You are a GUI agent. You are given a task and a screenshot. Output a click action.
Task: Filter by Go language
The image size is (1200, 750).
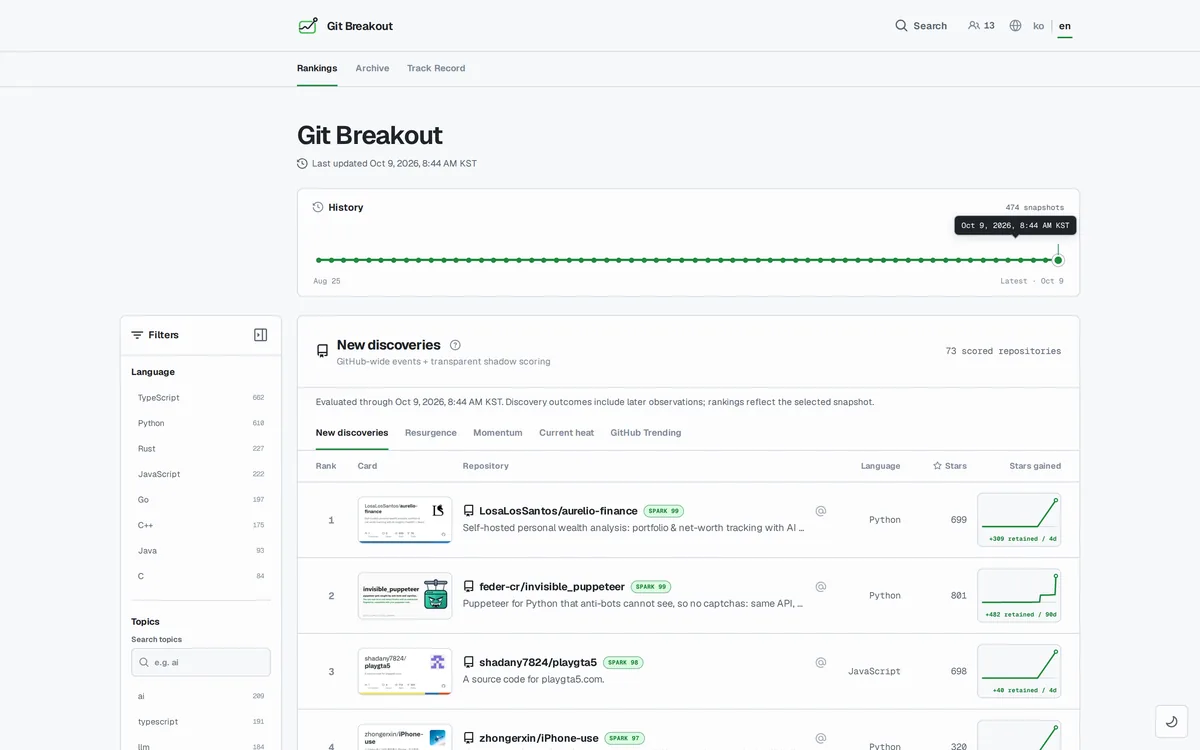point(201,499)
